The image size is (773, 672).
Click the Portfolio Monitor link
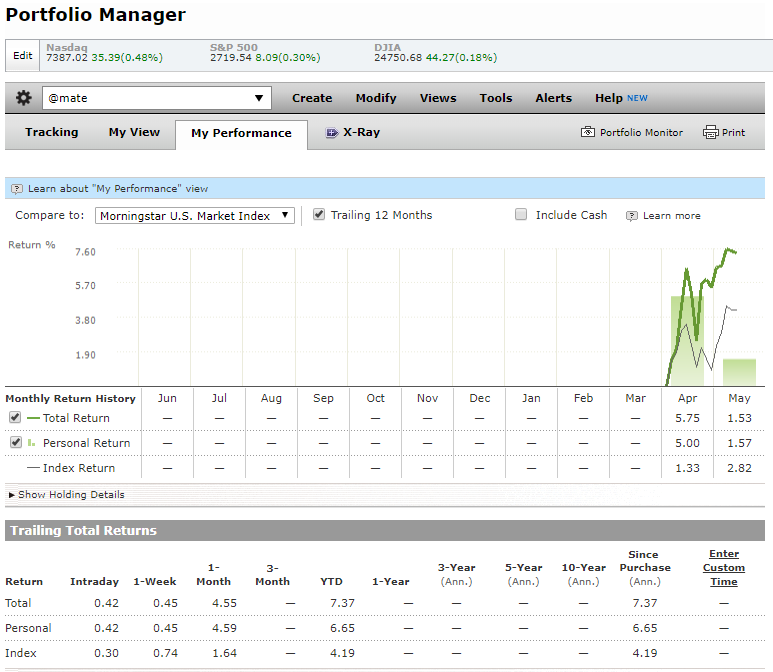(x=641, y=133)
